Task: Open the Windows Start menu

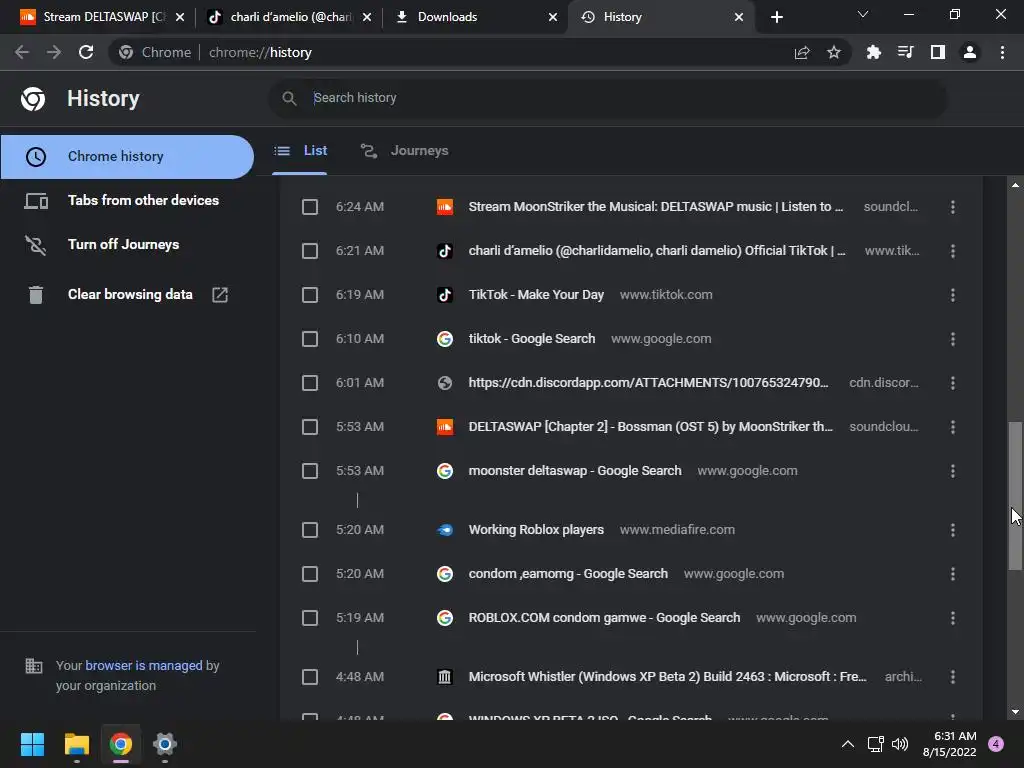Action: click(32, 744)
